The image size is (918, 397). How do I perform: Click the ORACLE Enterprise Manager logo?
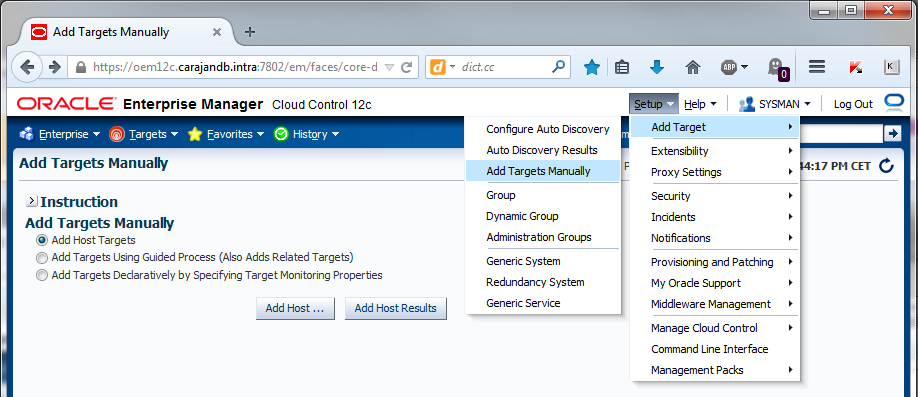tap(140, 104)
